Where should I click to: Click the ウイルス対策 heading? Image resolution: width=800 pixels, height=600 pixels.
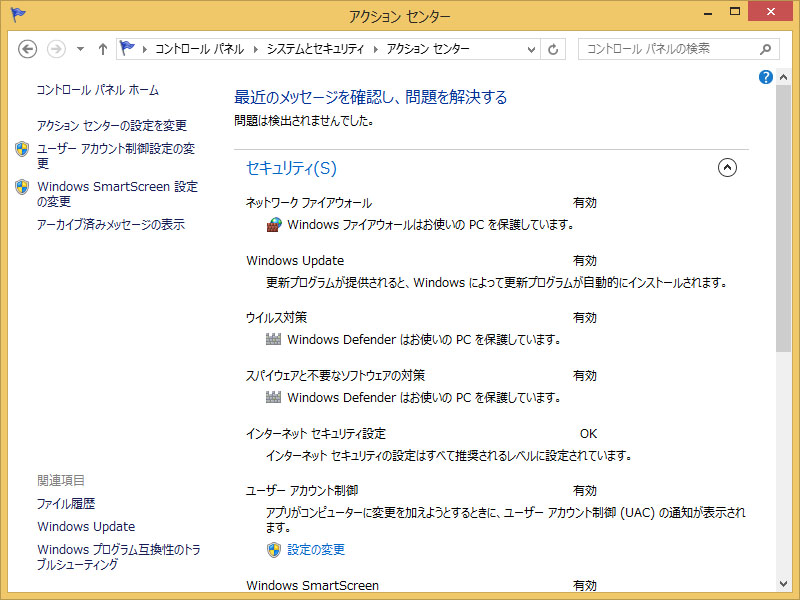[276, 317]
